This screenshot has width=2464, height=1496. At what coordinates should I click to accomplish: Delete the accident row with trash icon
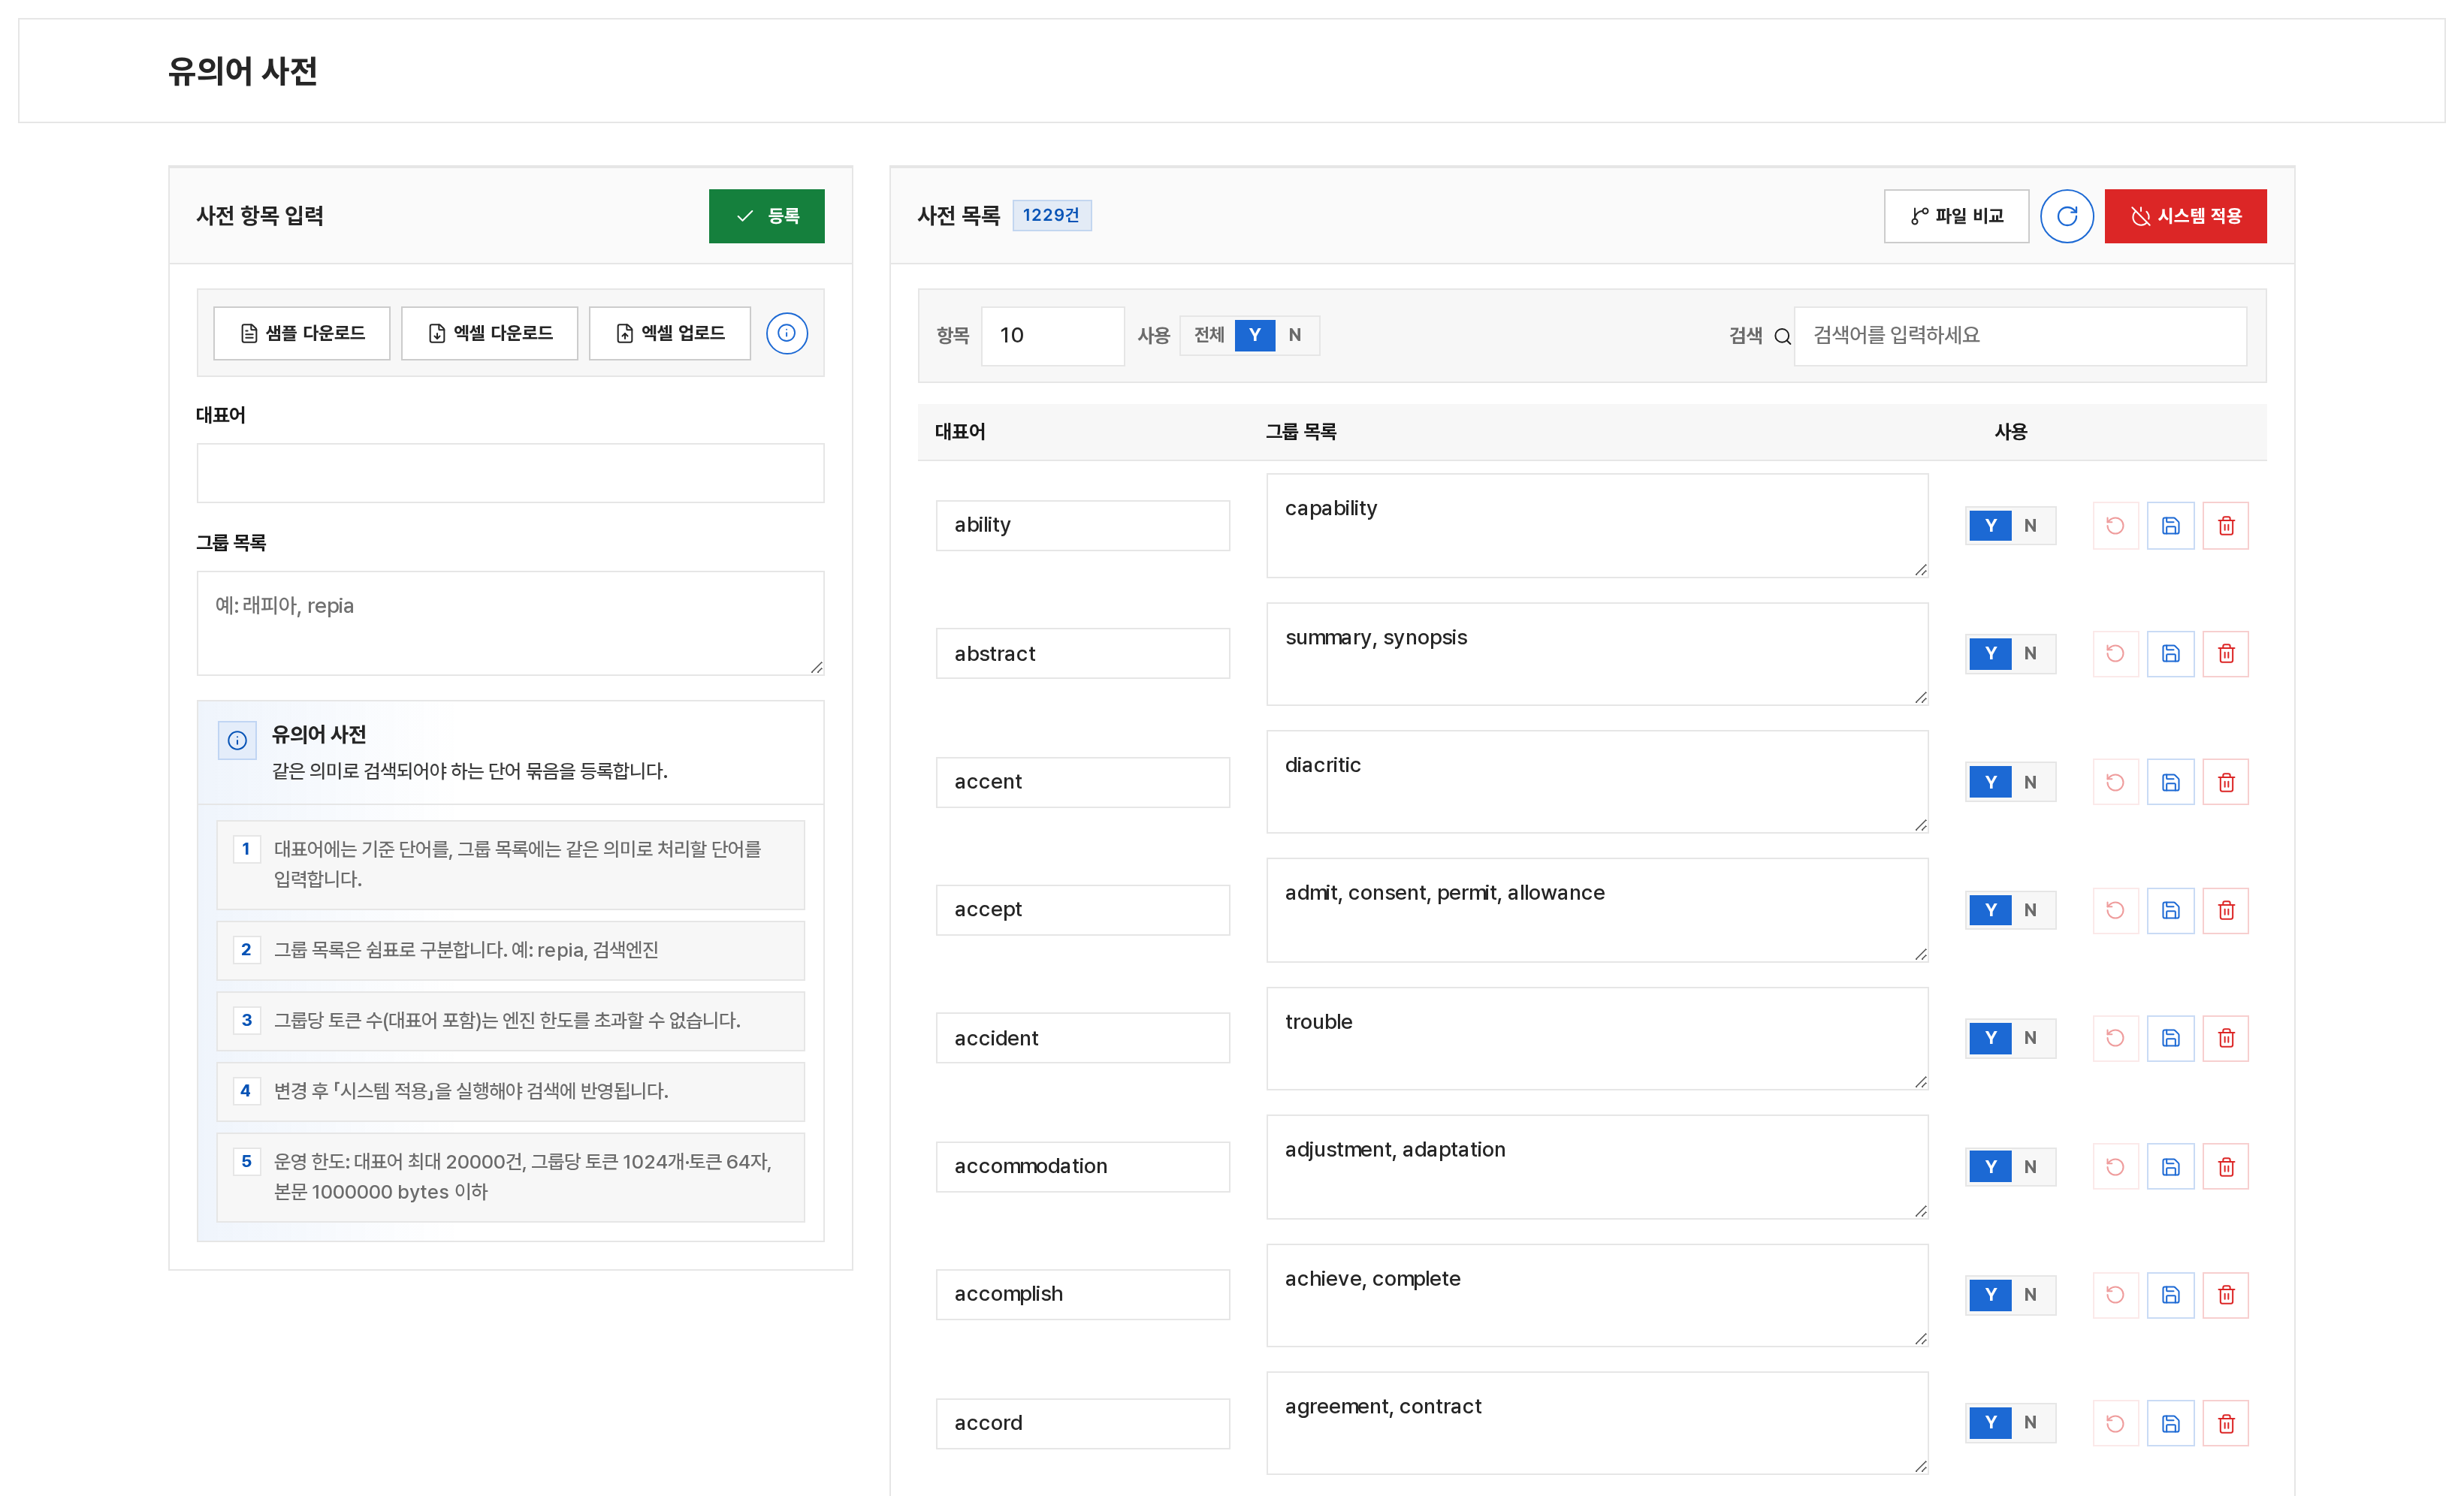(x=2226, y=1038)
